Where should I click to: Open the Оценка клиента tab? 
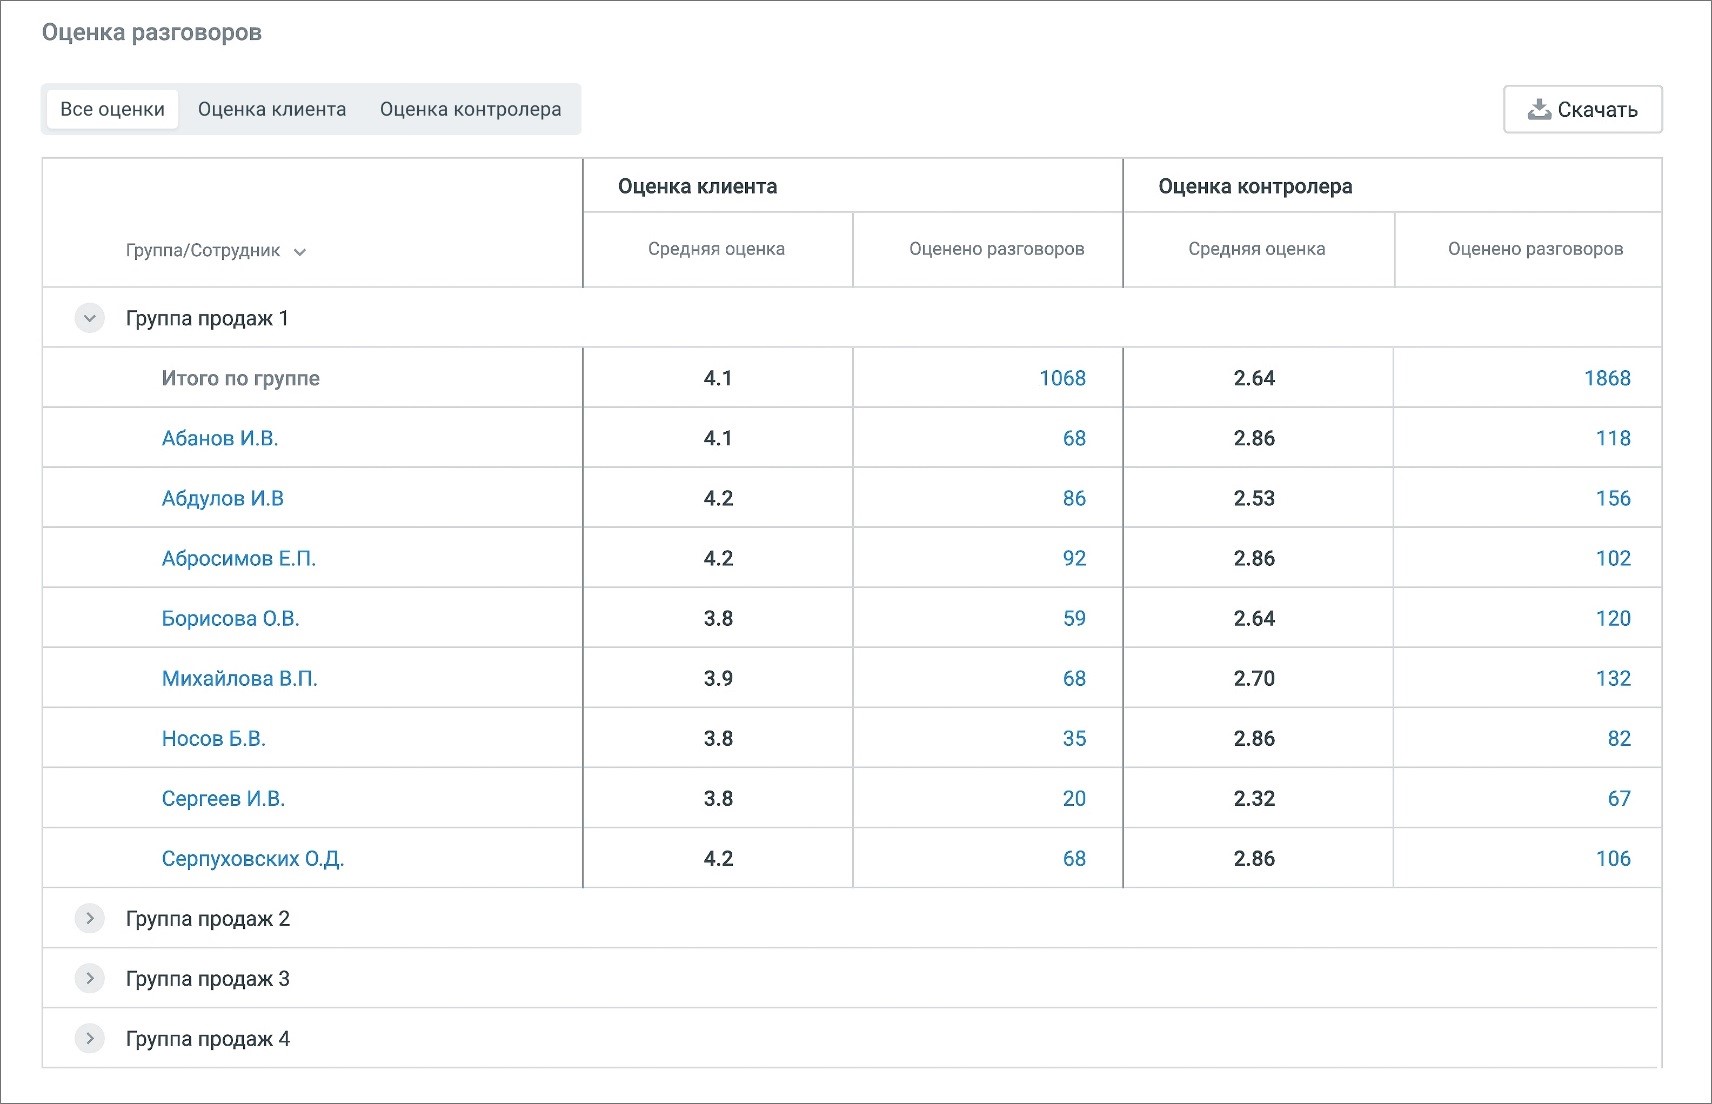click(272, 109)
